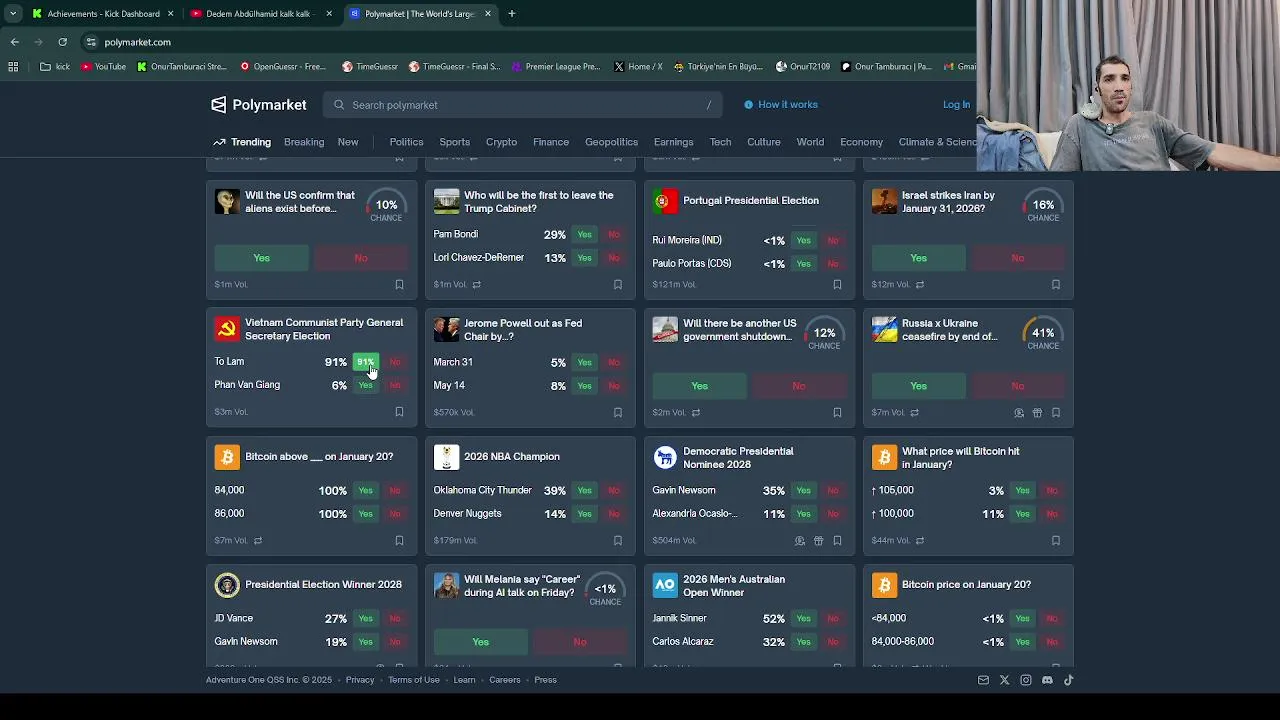Bookmark the Bitcoin above on January 20 market
The width and height of the screenshot is (1280, 720).
399,540
